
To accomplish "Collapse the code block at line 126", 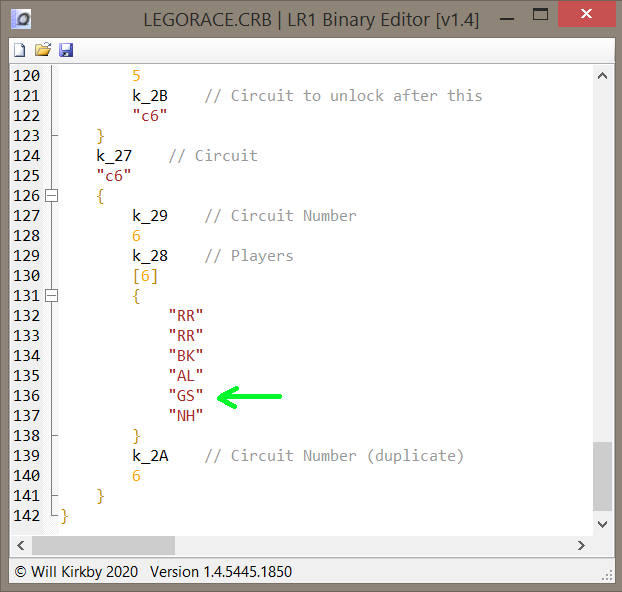I will (52, 196).
